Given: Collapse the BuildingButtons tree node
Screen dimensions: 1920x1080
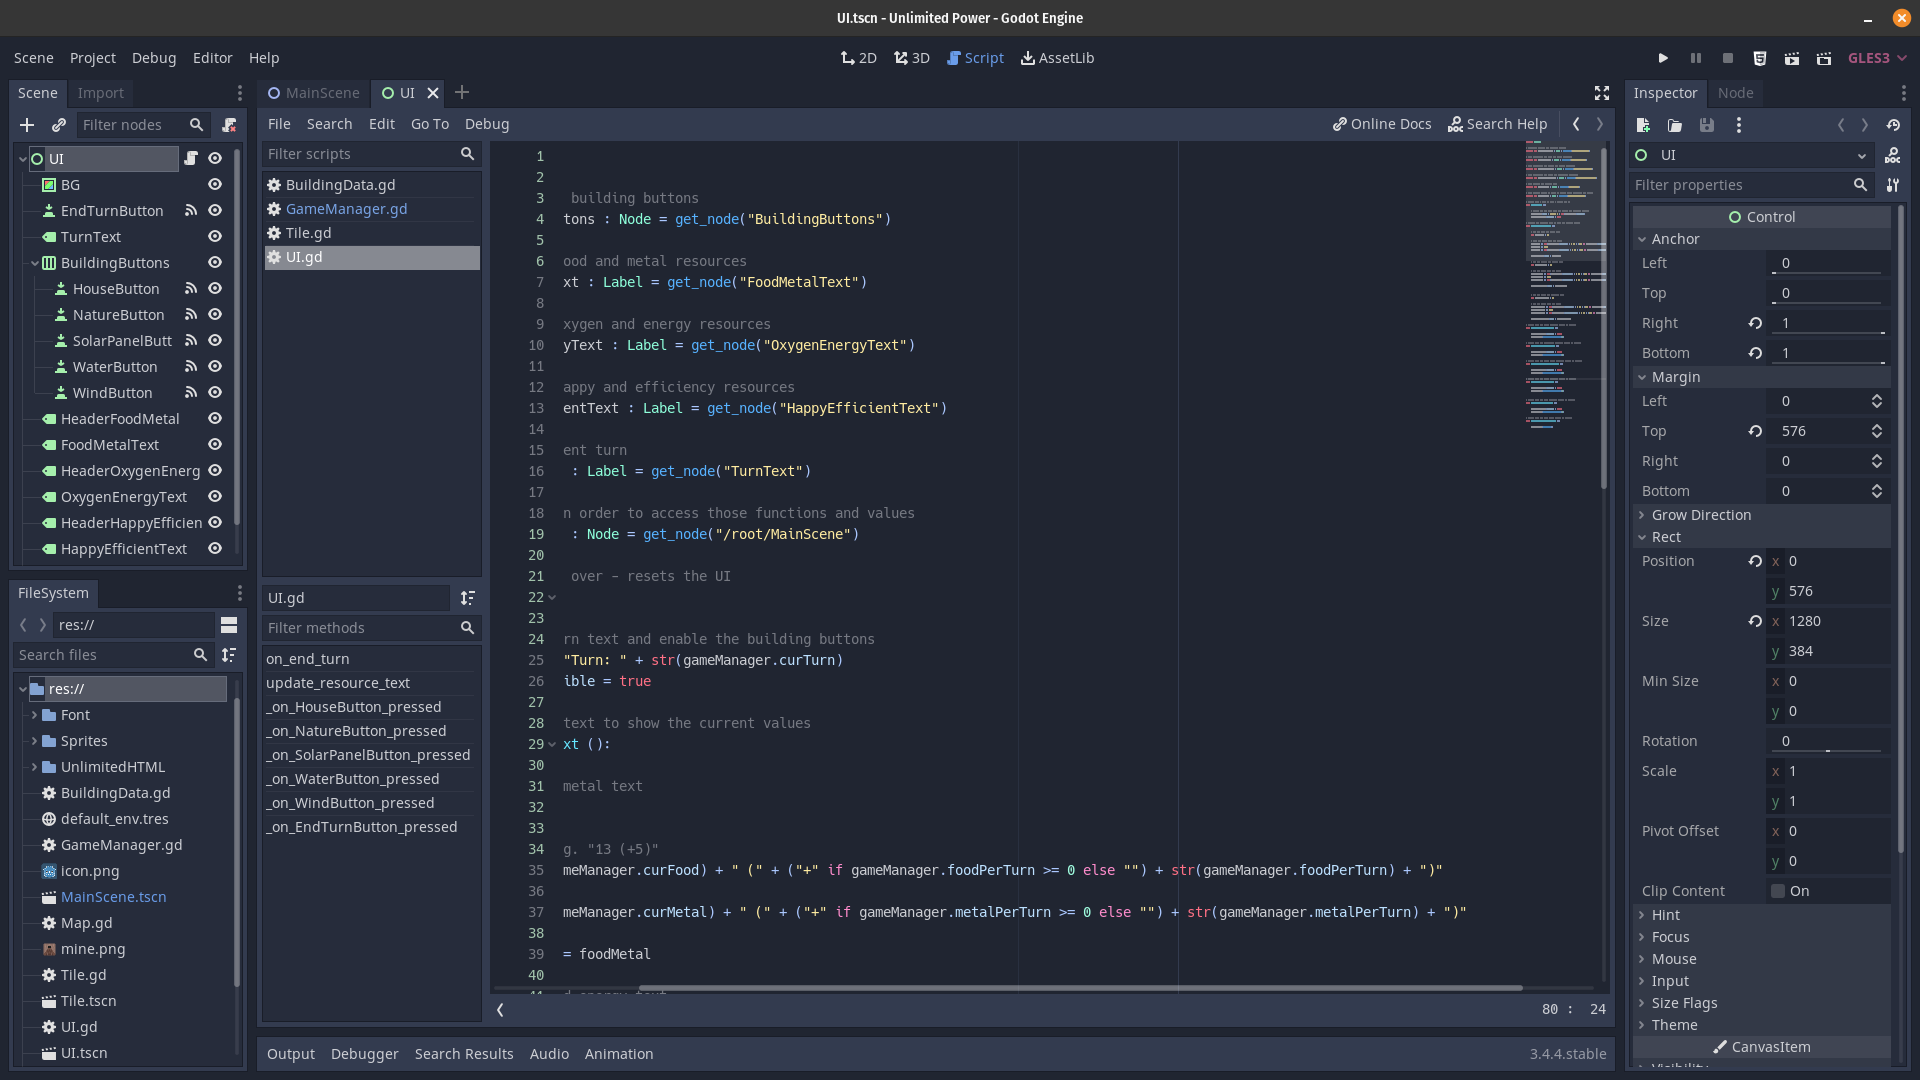Looking at the screenshot, I should (x=35, y=263).
